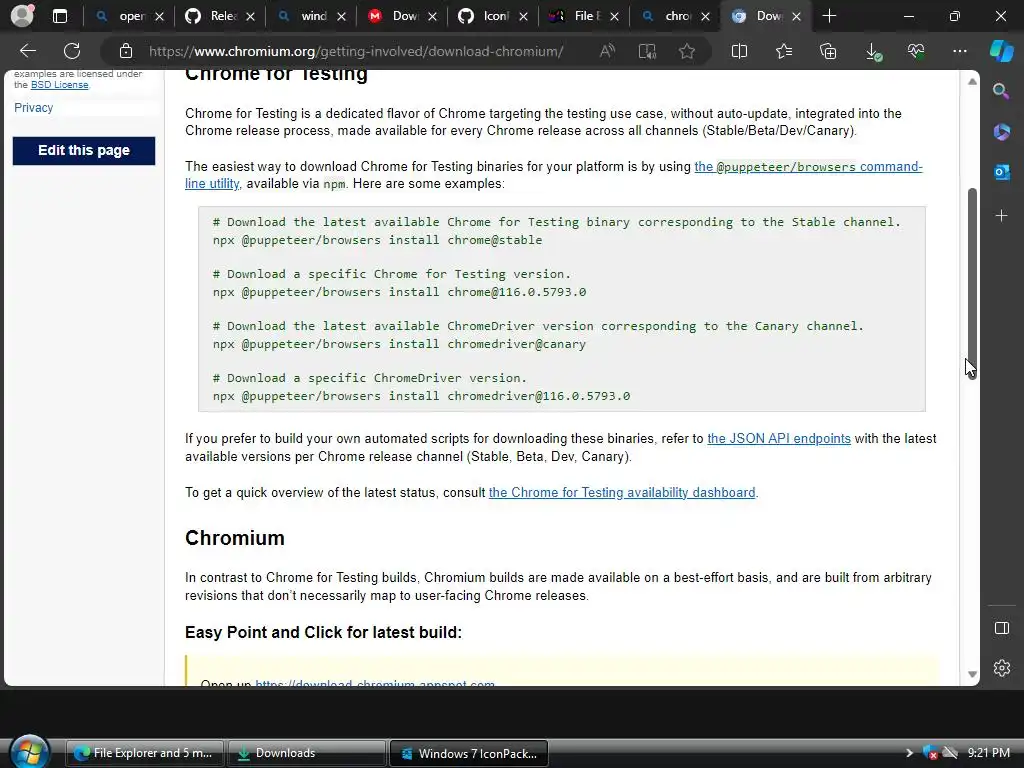Click the address bar URL field
This screenshot has height=768, width=1024.
(356, 51)
